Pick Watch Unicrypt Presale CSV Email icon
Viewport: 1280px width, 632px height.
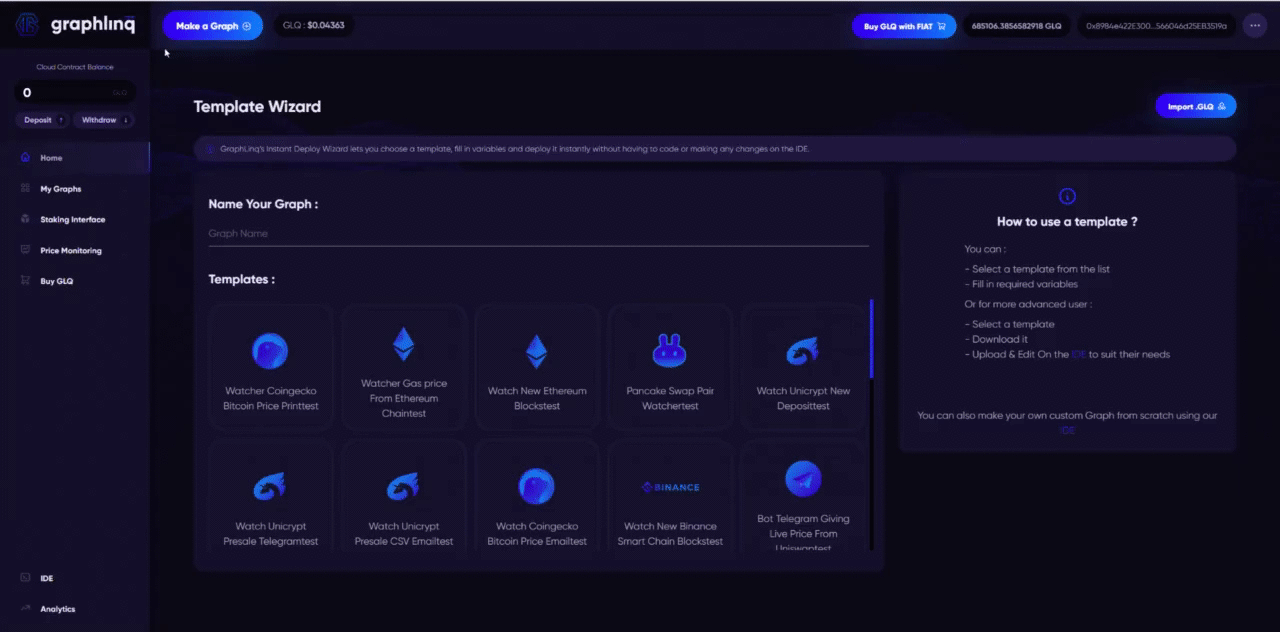click(x=403, y=486)
